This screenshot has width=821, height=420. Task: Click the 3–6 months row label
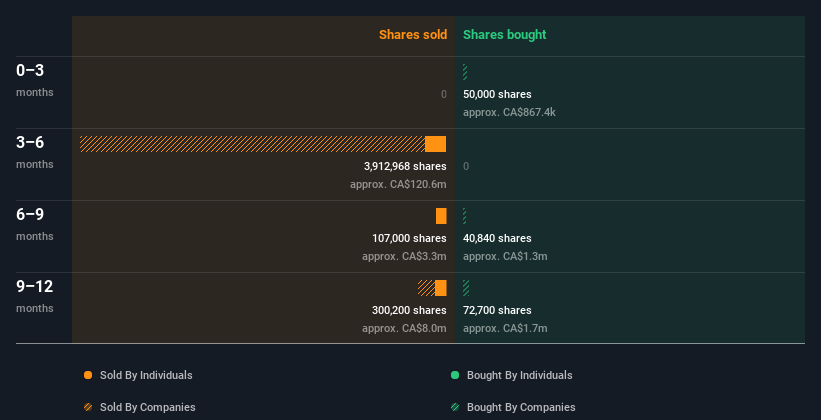point(35,152)
